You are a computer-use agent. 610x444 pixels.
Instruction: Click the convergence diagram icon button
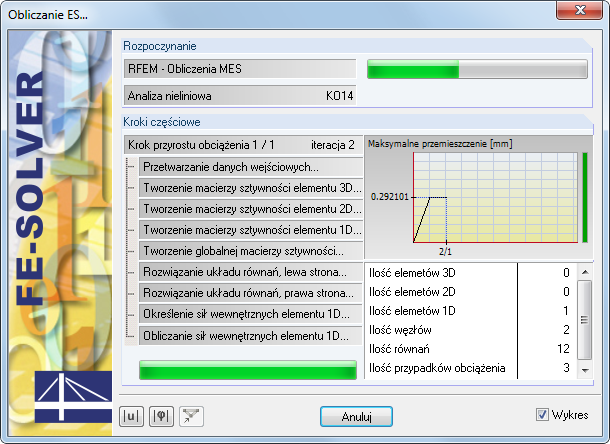click(x=191, y=416)
